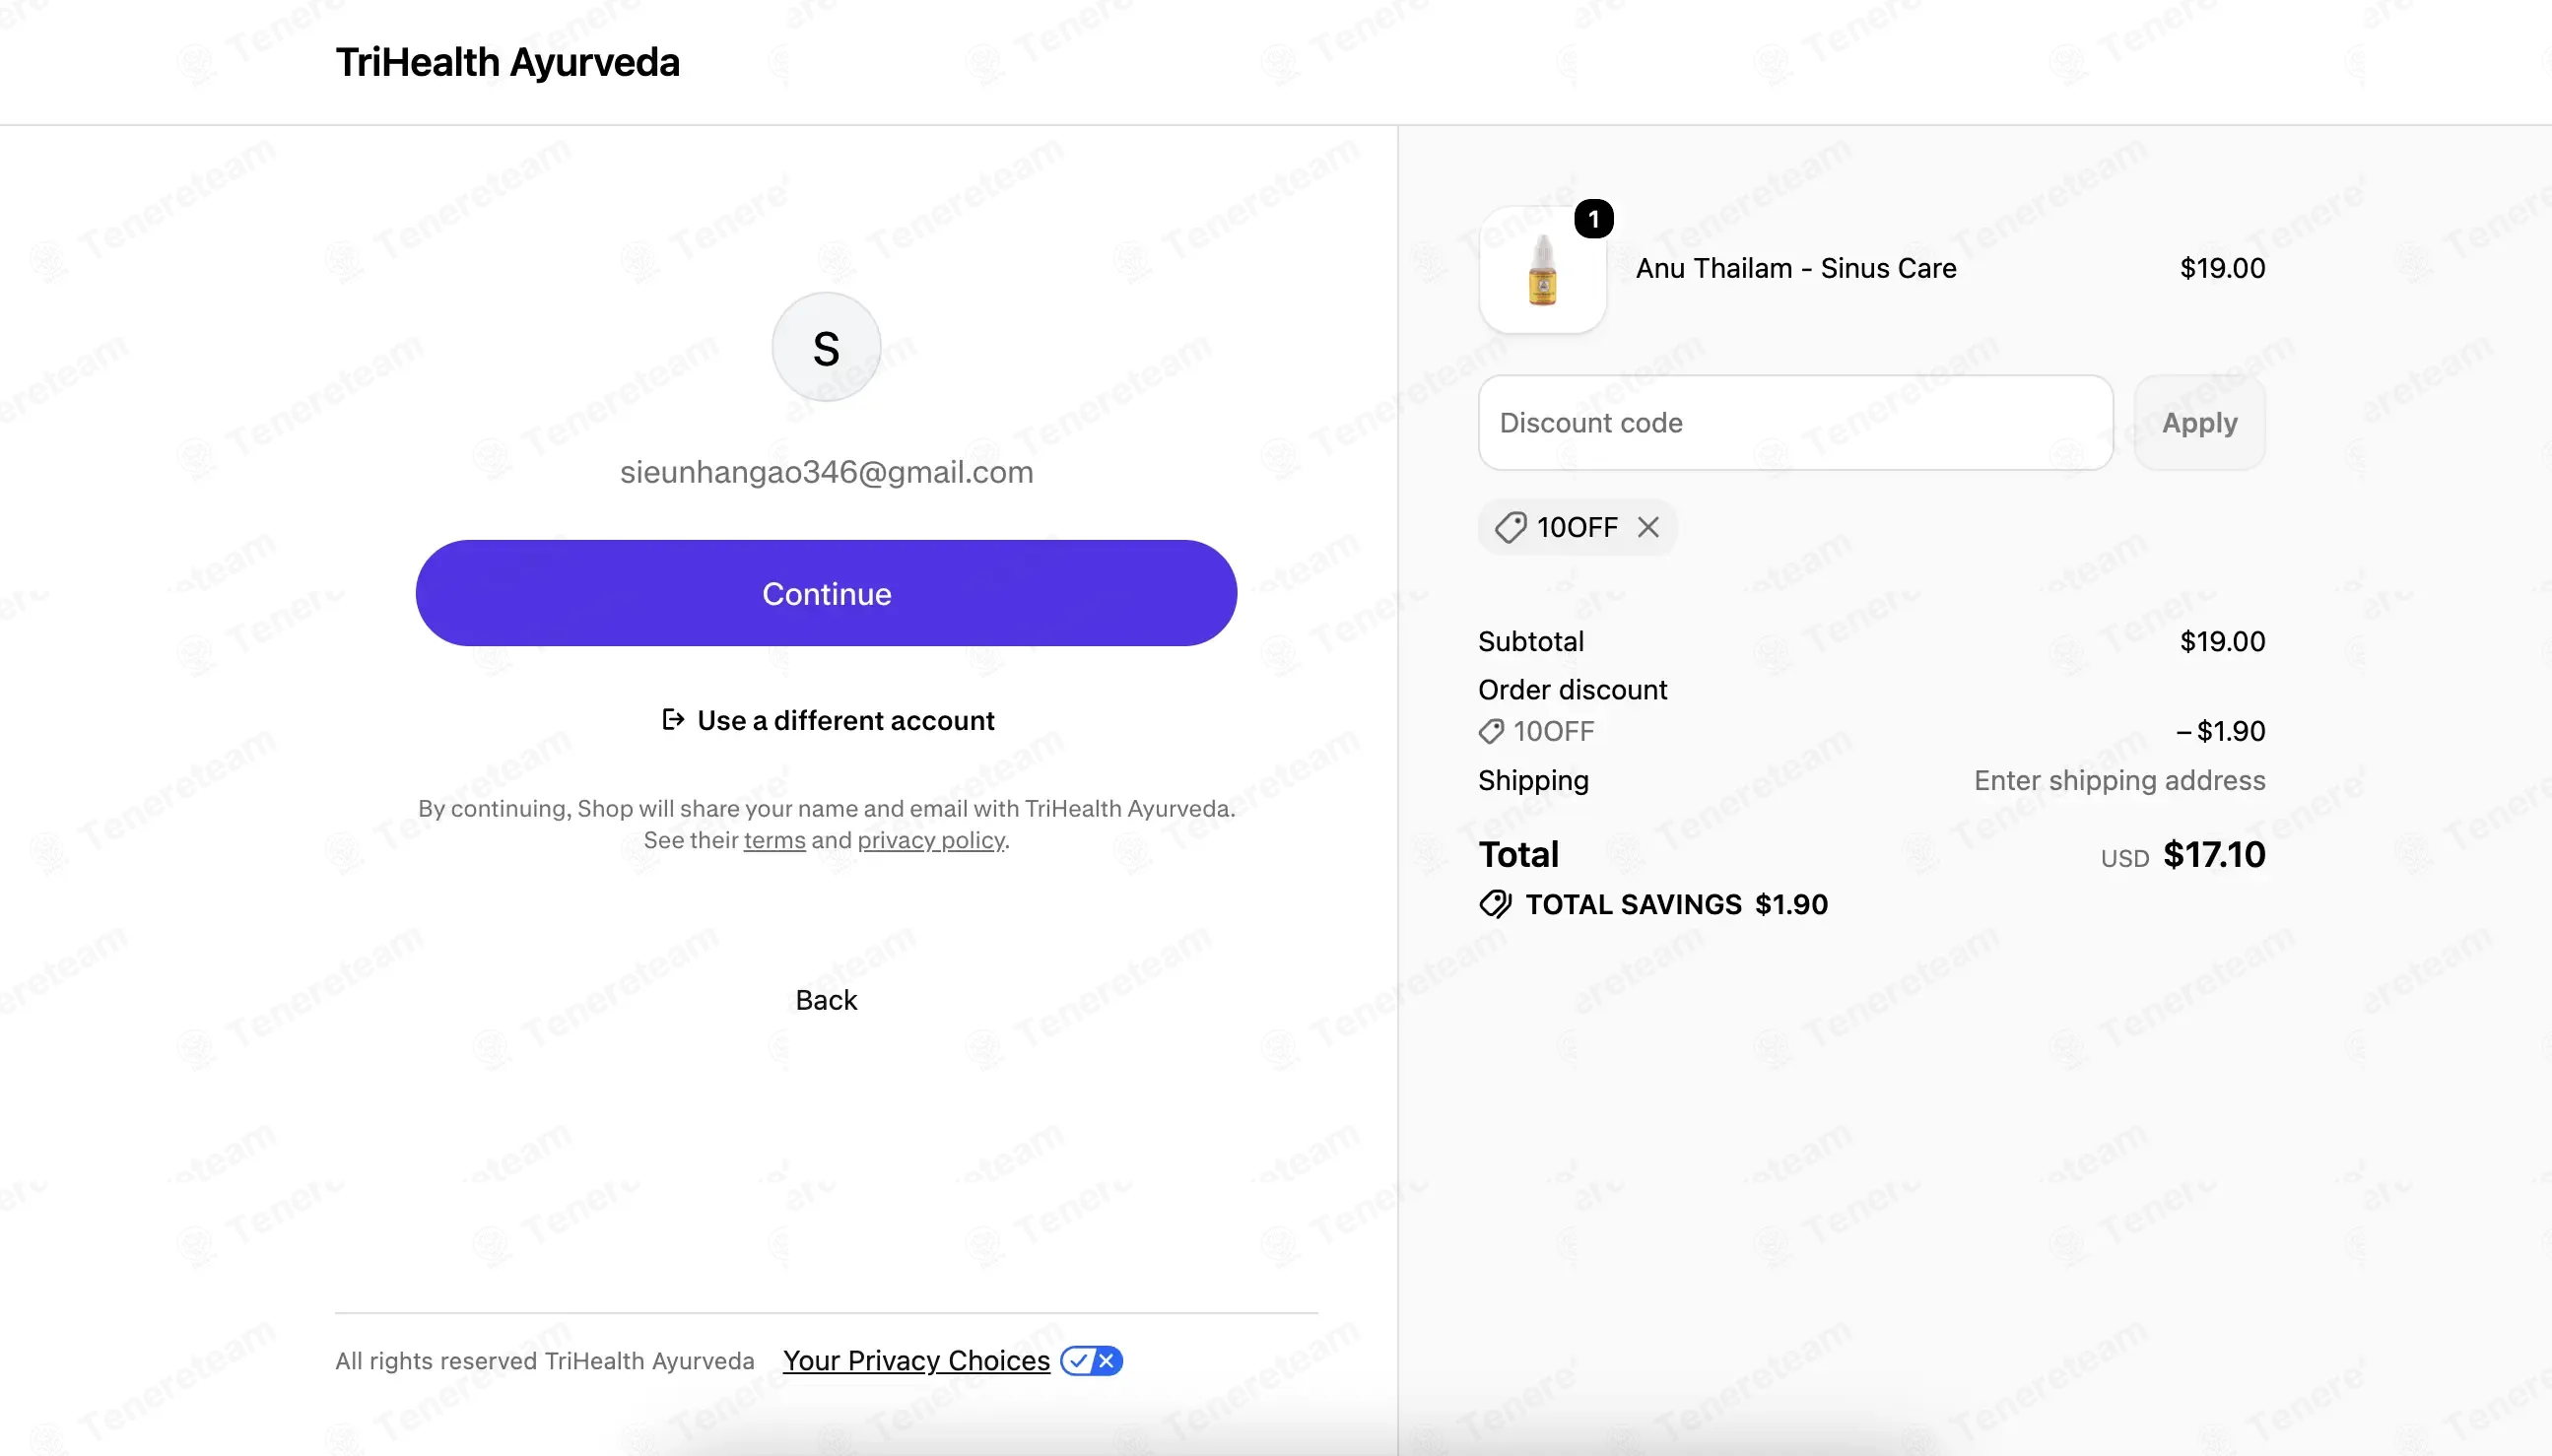2552x1456 pixels.
Task: Open the Anu Thailam product thumbnail
Action: [1542, 269]
